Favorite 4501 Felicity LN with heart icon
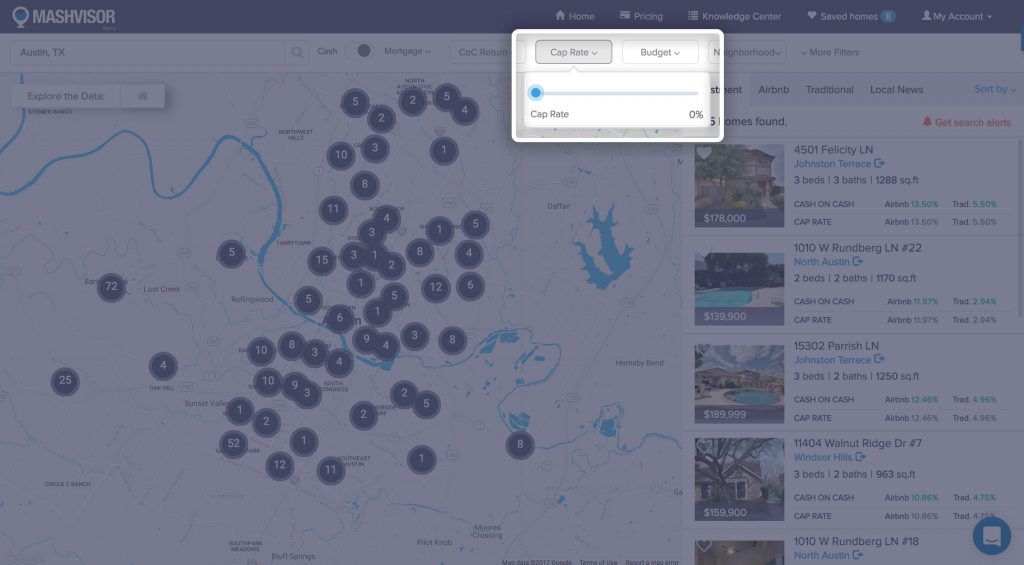The width and height of the screenshot is (1024, 565). 704,153
